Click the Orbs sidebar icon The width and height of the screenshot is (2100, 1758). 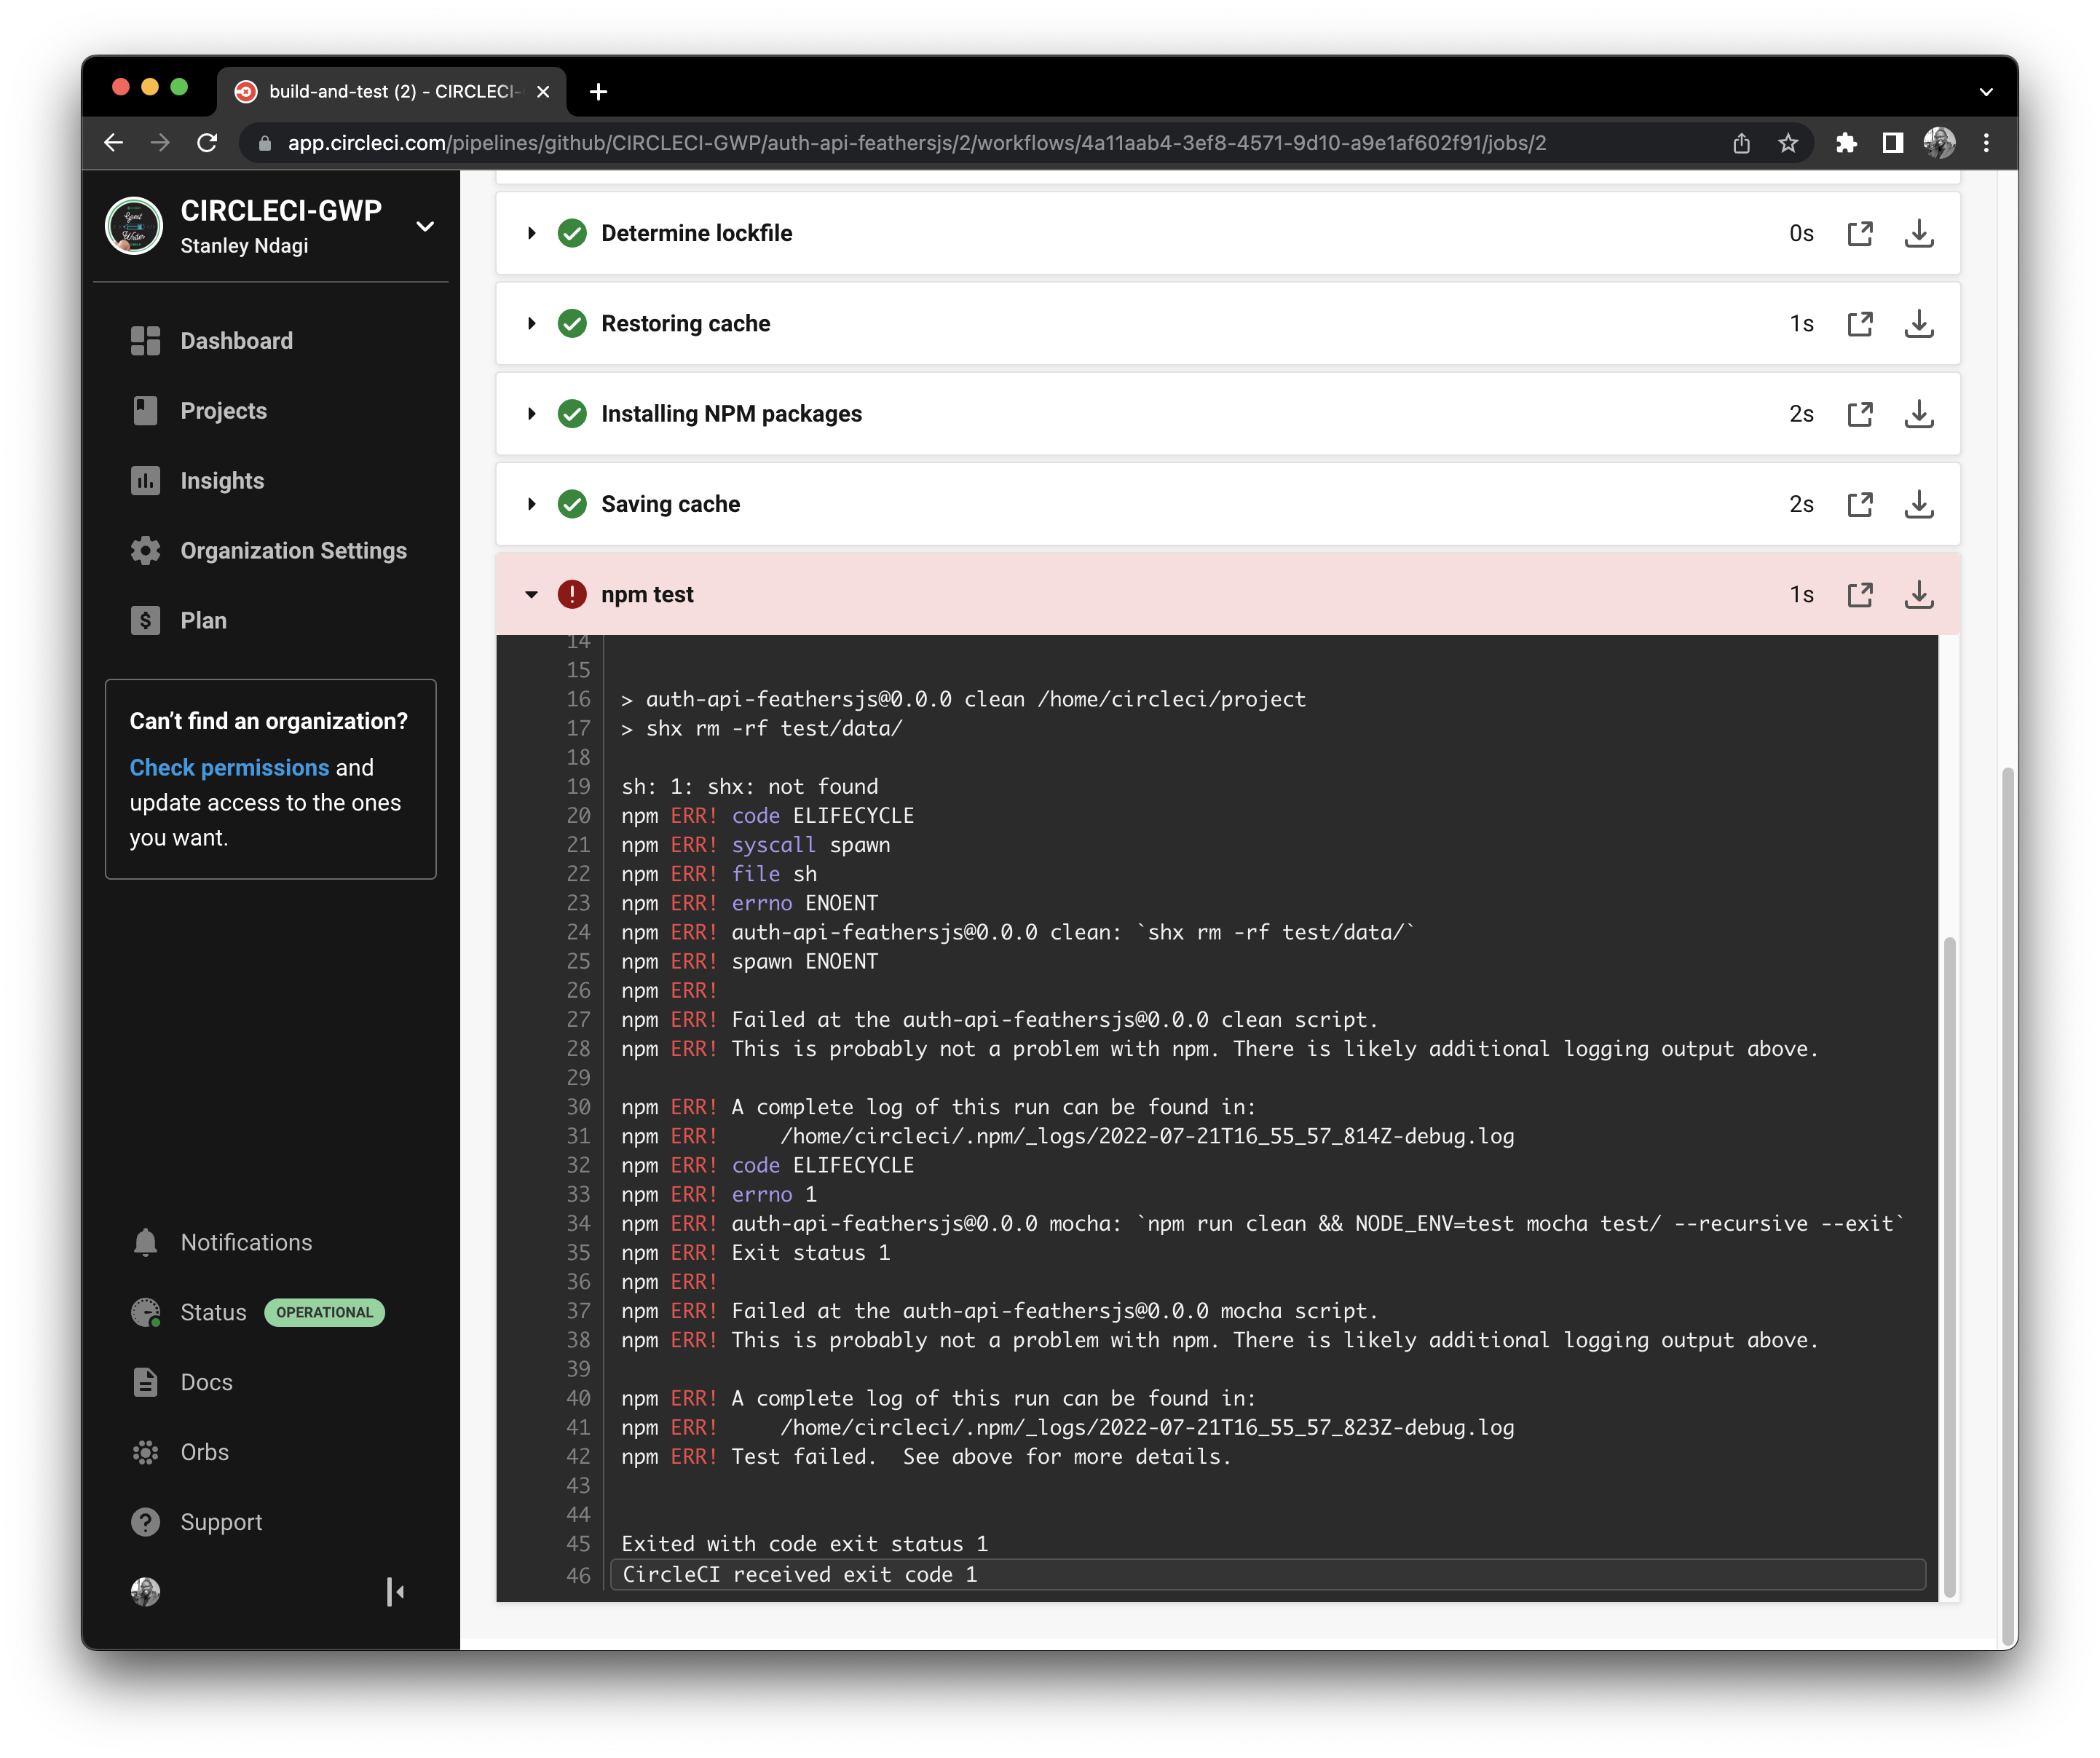tap(146, 1452)
